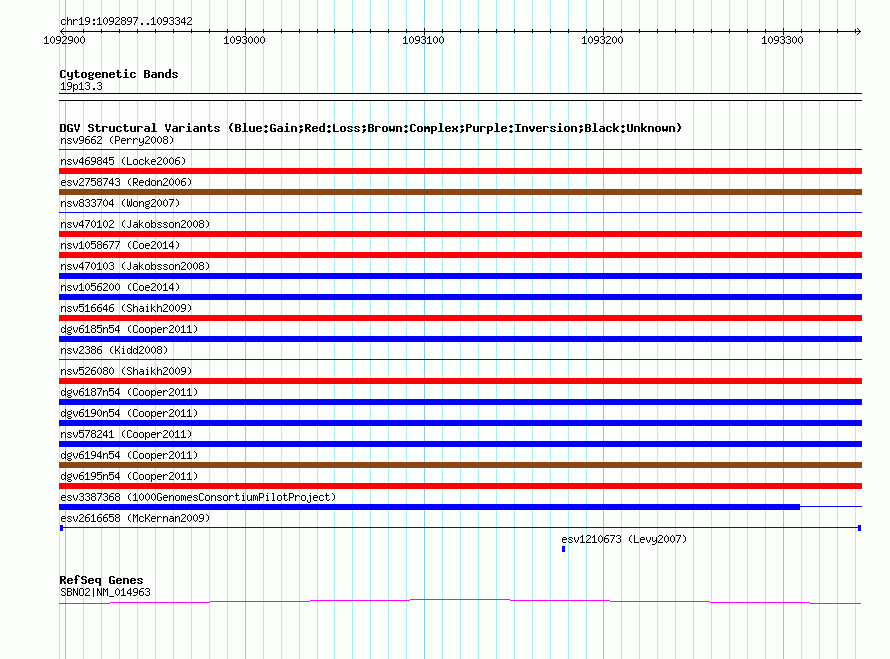Open the nsv470102 (Jakobsson2008) label
890x659 pixels.
click(135, 224)
